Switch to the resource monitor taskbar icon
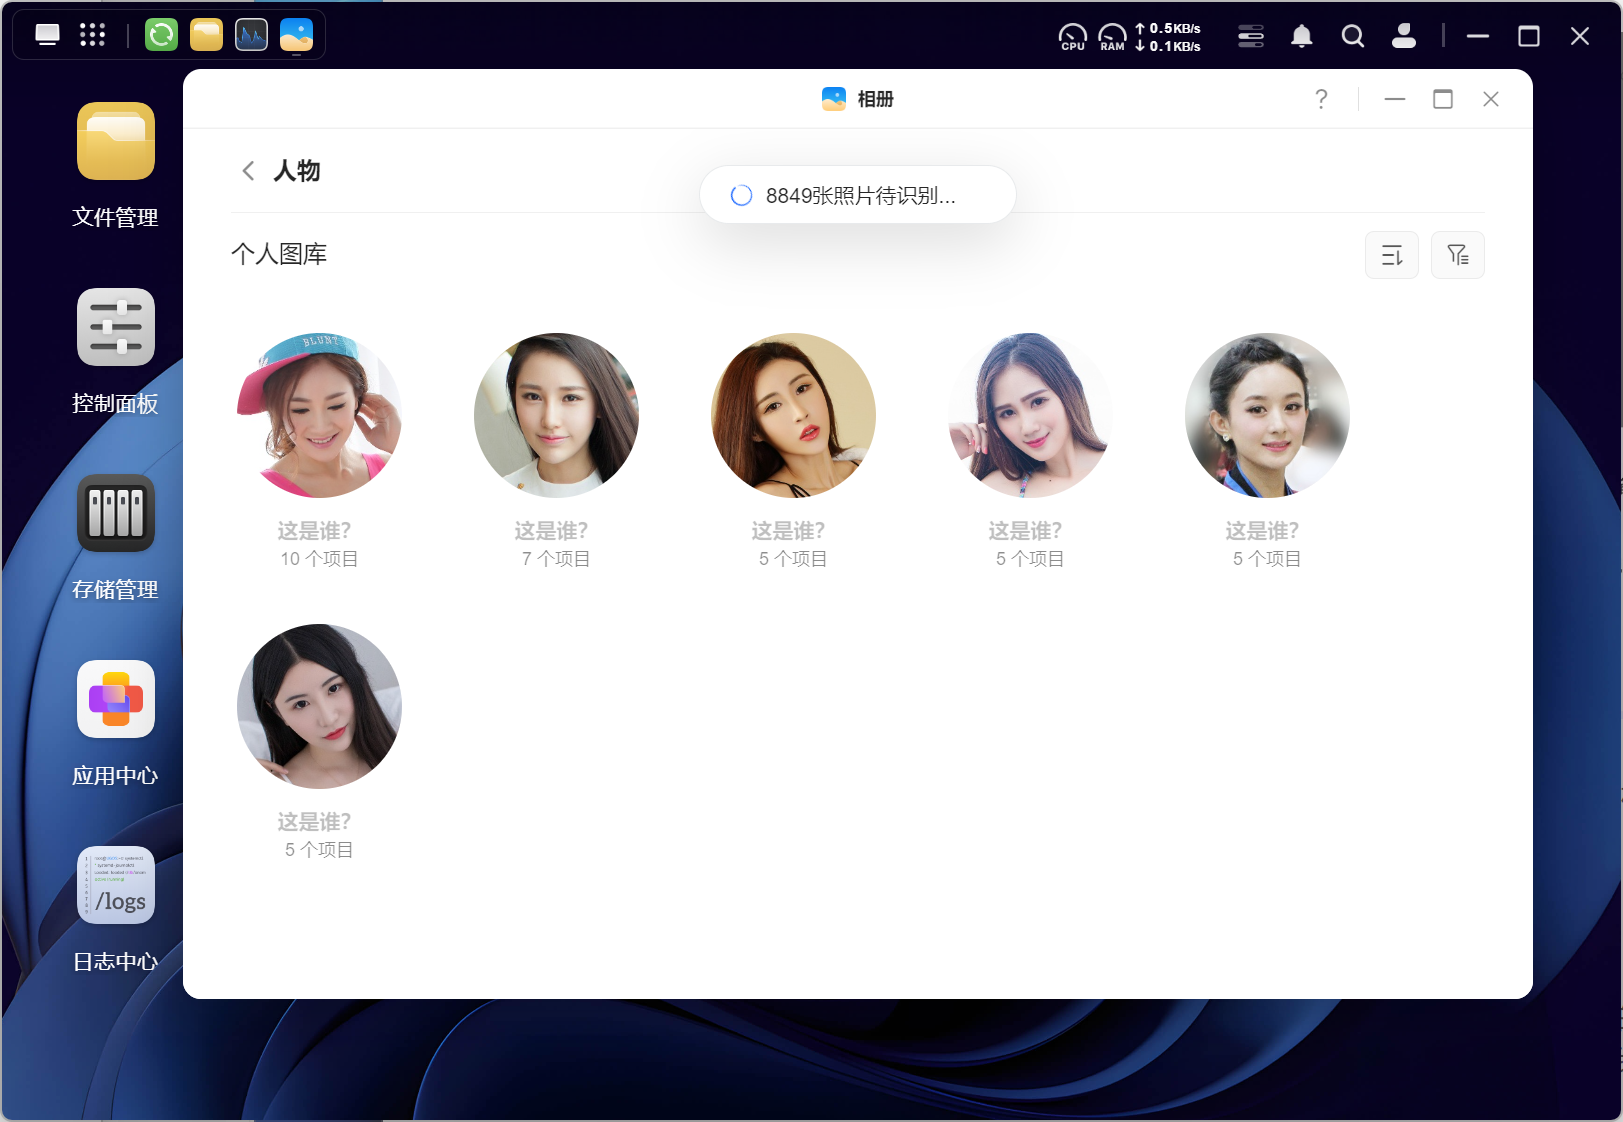Screen dimensions: 1623x1122 tap(251, 35)
